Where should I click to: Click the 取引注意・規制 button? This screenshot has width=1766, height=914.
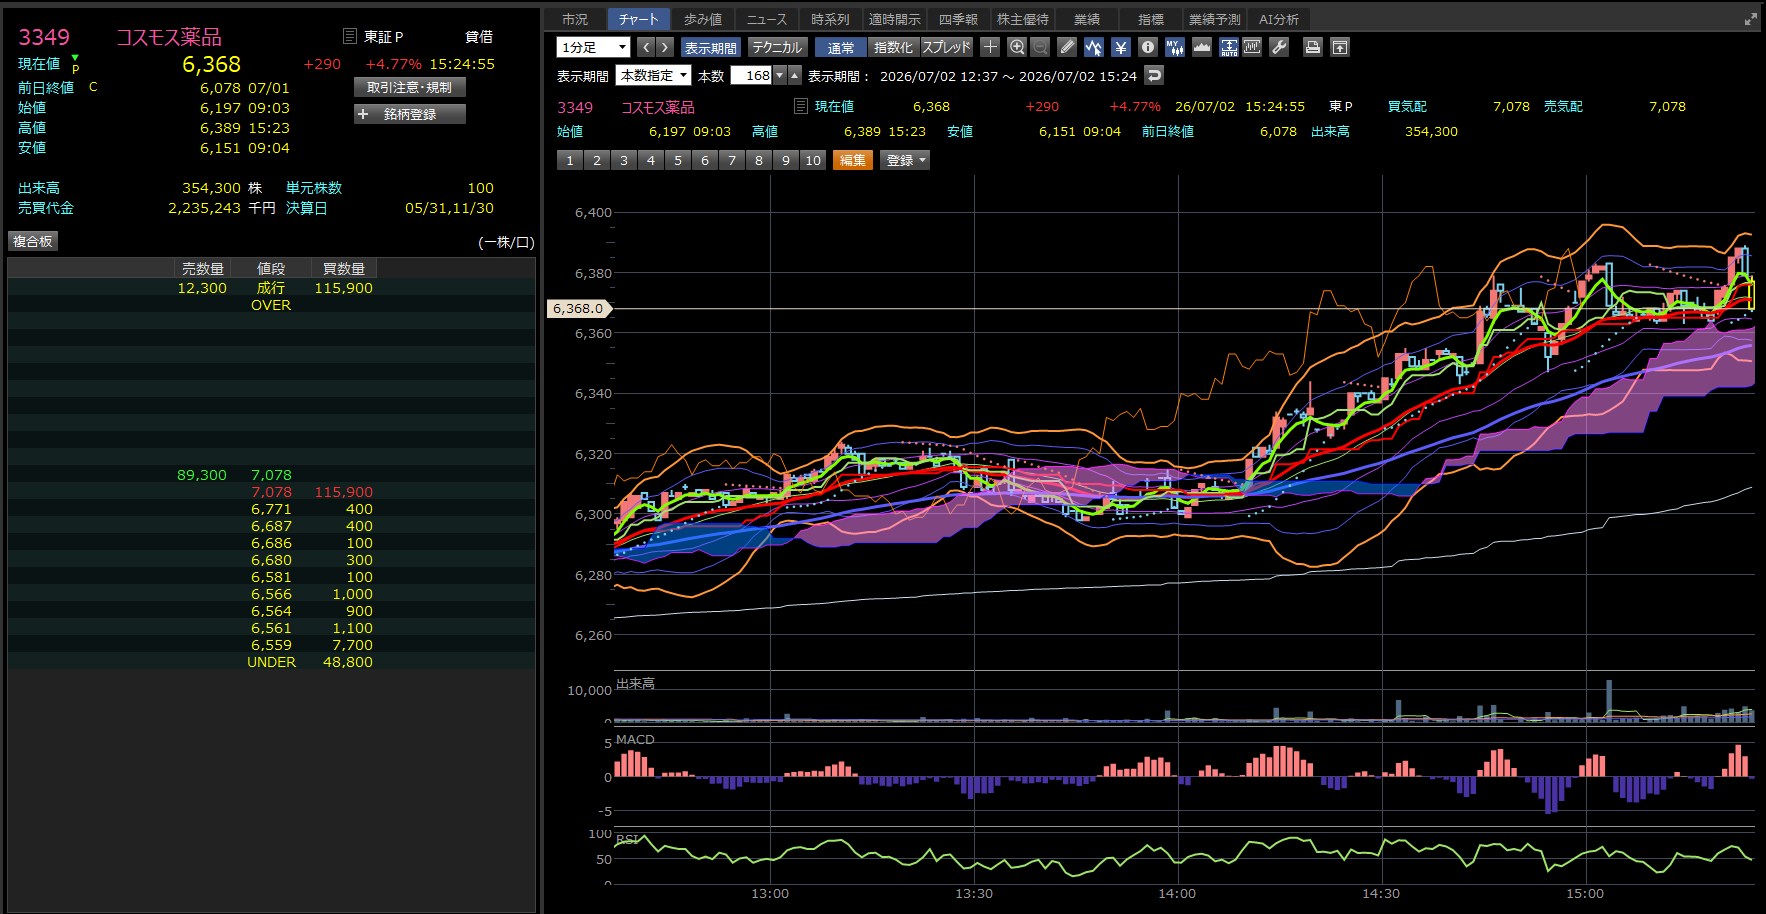point(410,87)
